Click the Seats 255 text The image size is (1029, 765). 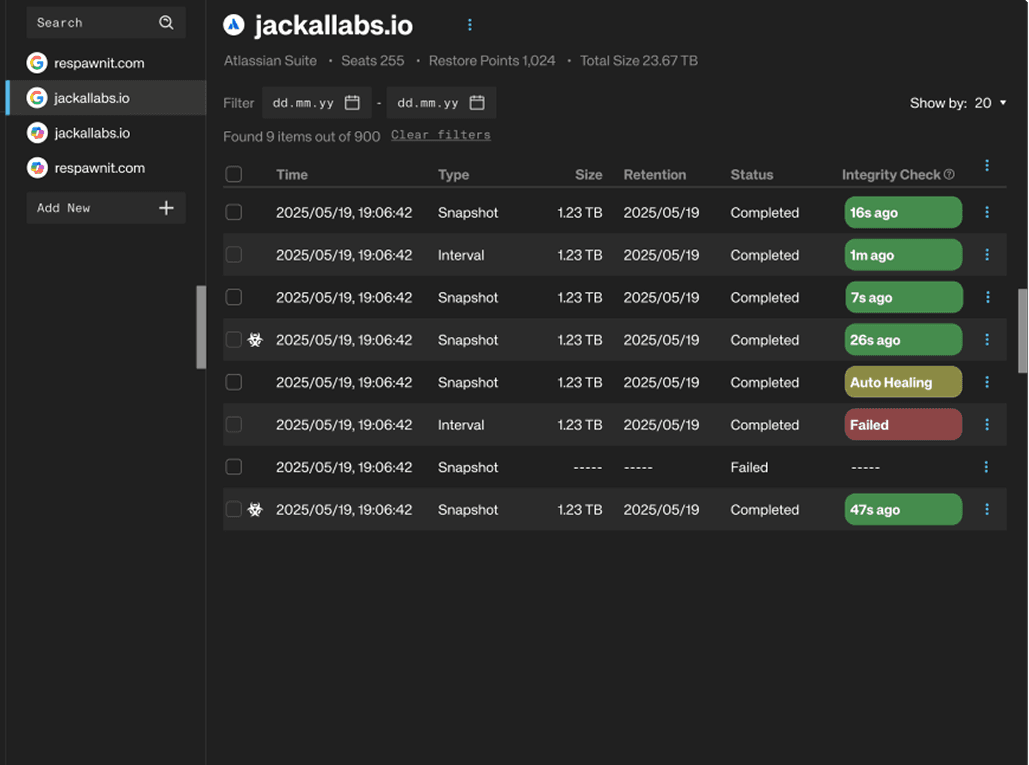click(x=372, y=61)
